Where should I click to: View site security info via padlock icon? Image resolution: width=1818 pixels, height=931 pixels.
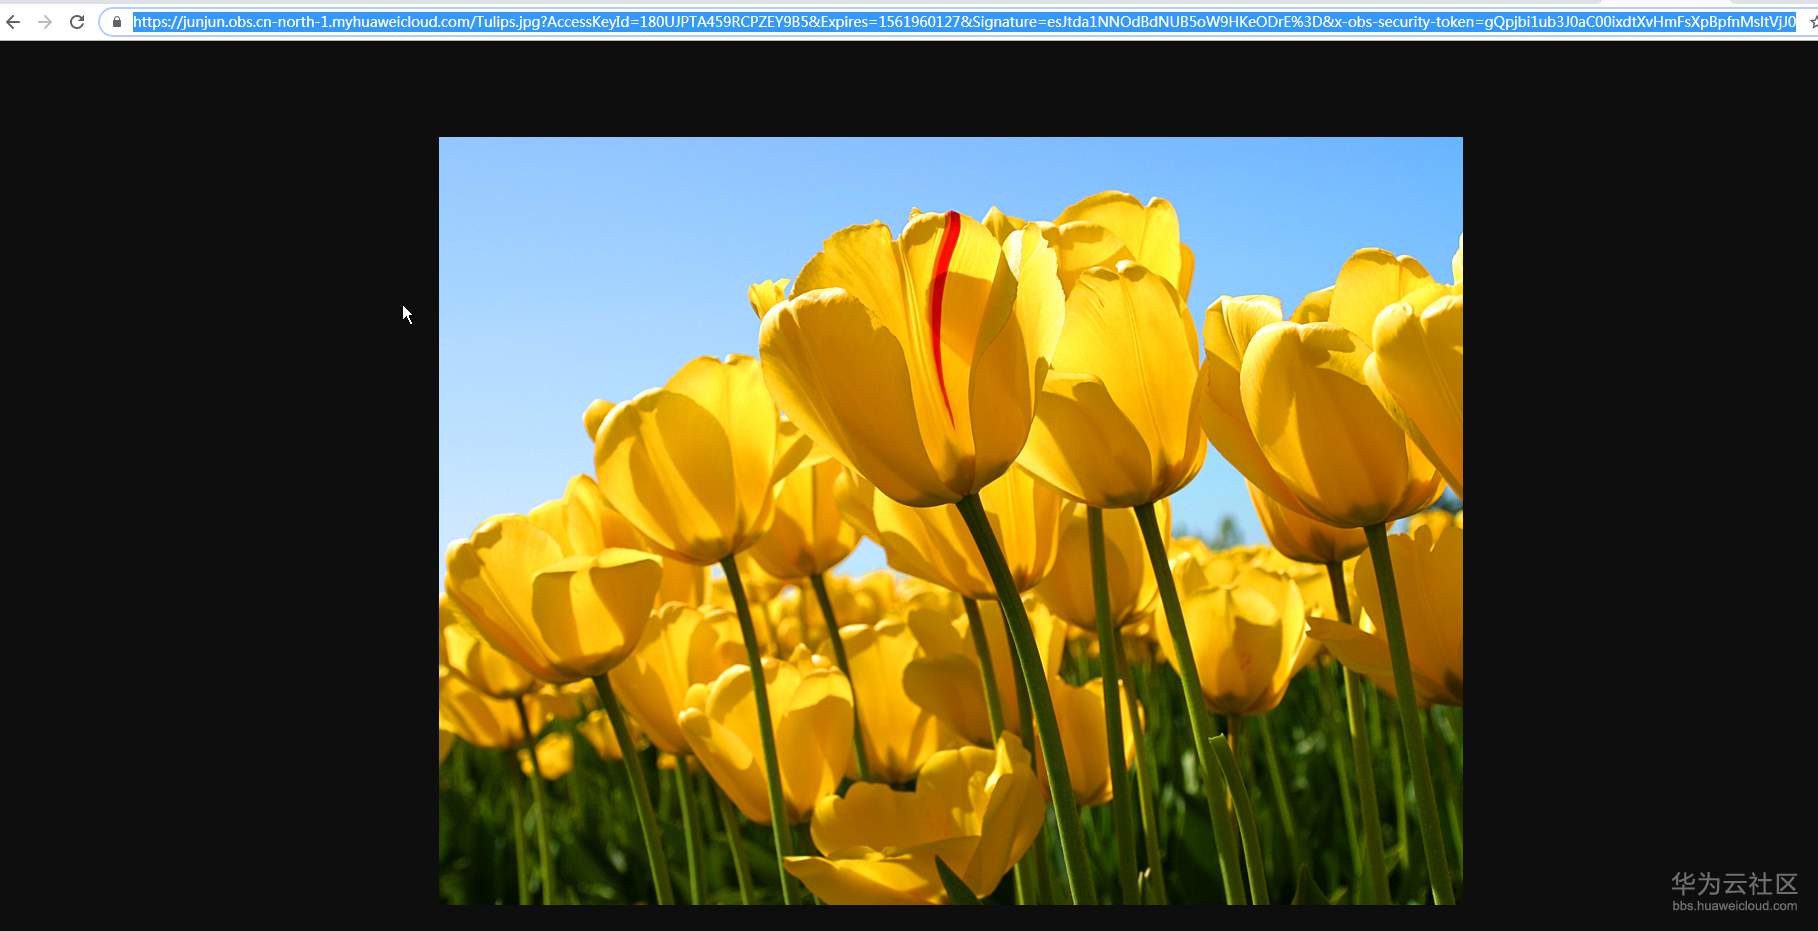[117, 21]
